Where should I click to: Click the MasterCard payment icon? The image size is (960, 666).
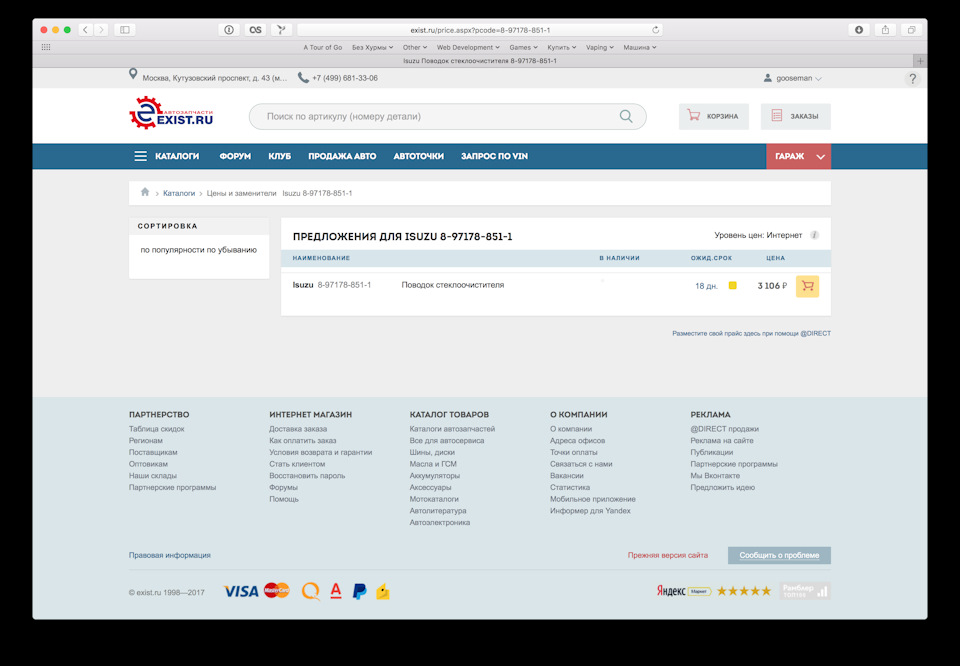pyautogui.click(x=276, y=590)
